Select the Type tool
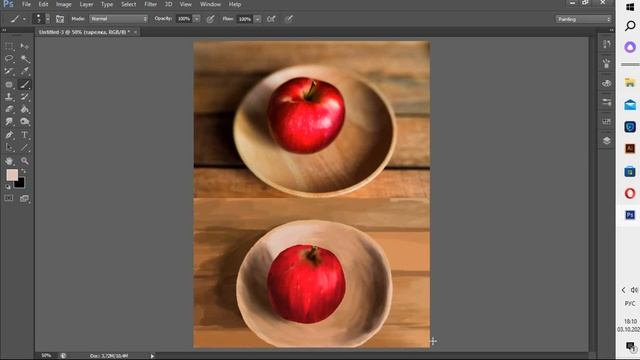 click(x=24, y=135)
